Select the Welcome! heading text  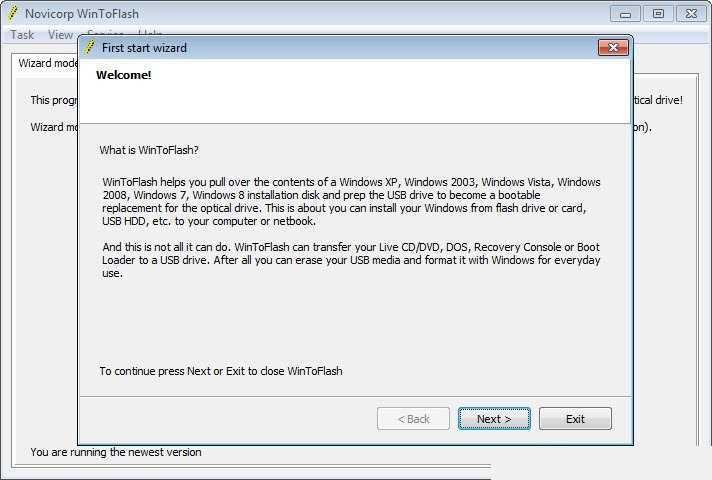124,75
